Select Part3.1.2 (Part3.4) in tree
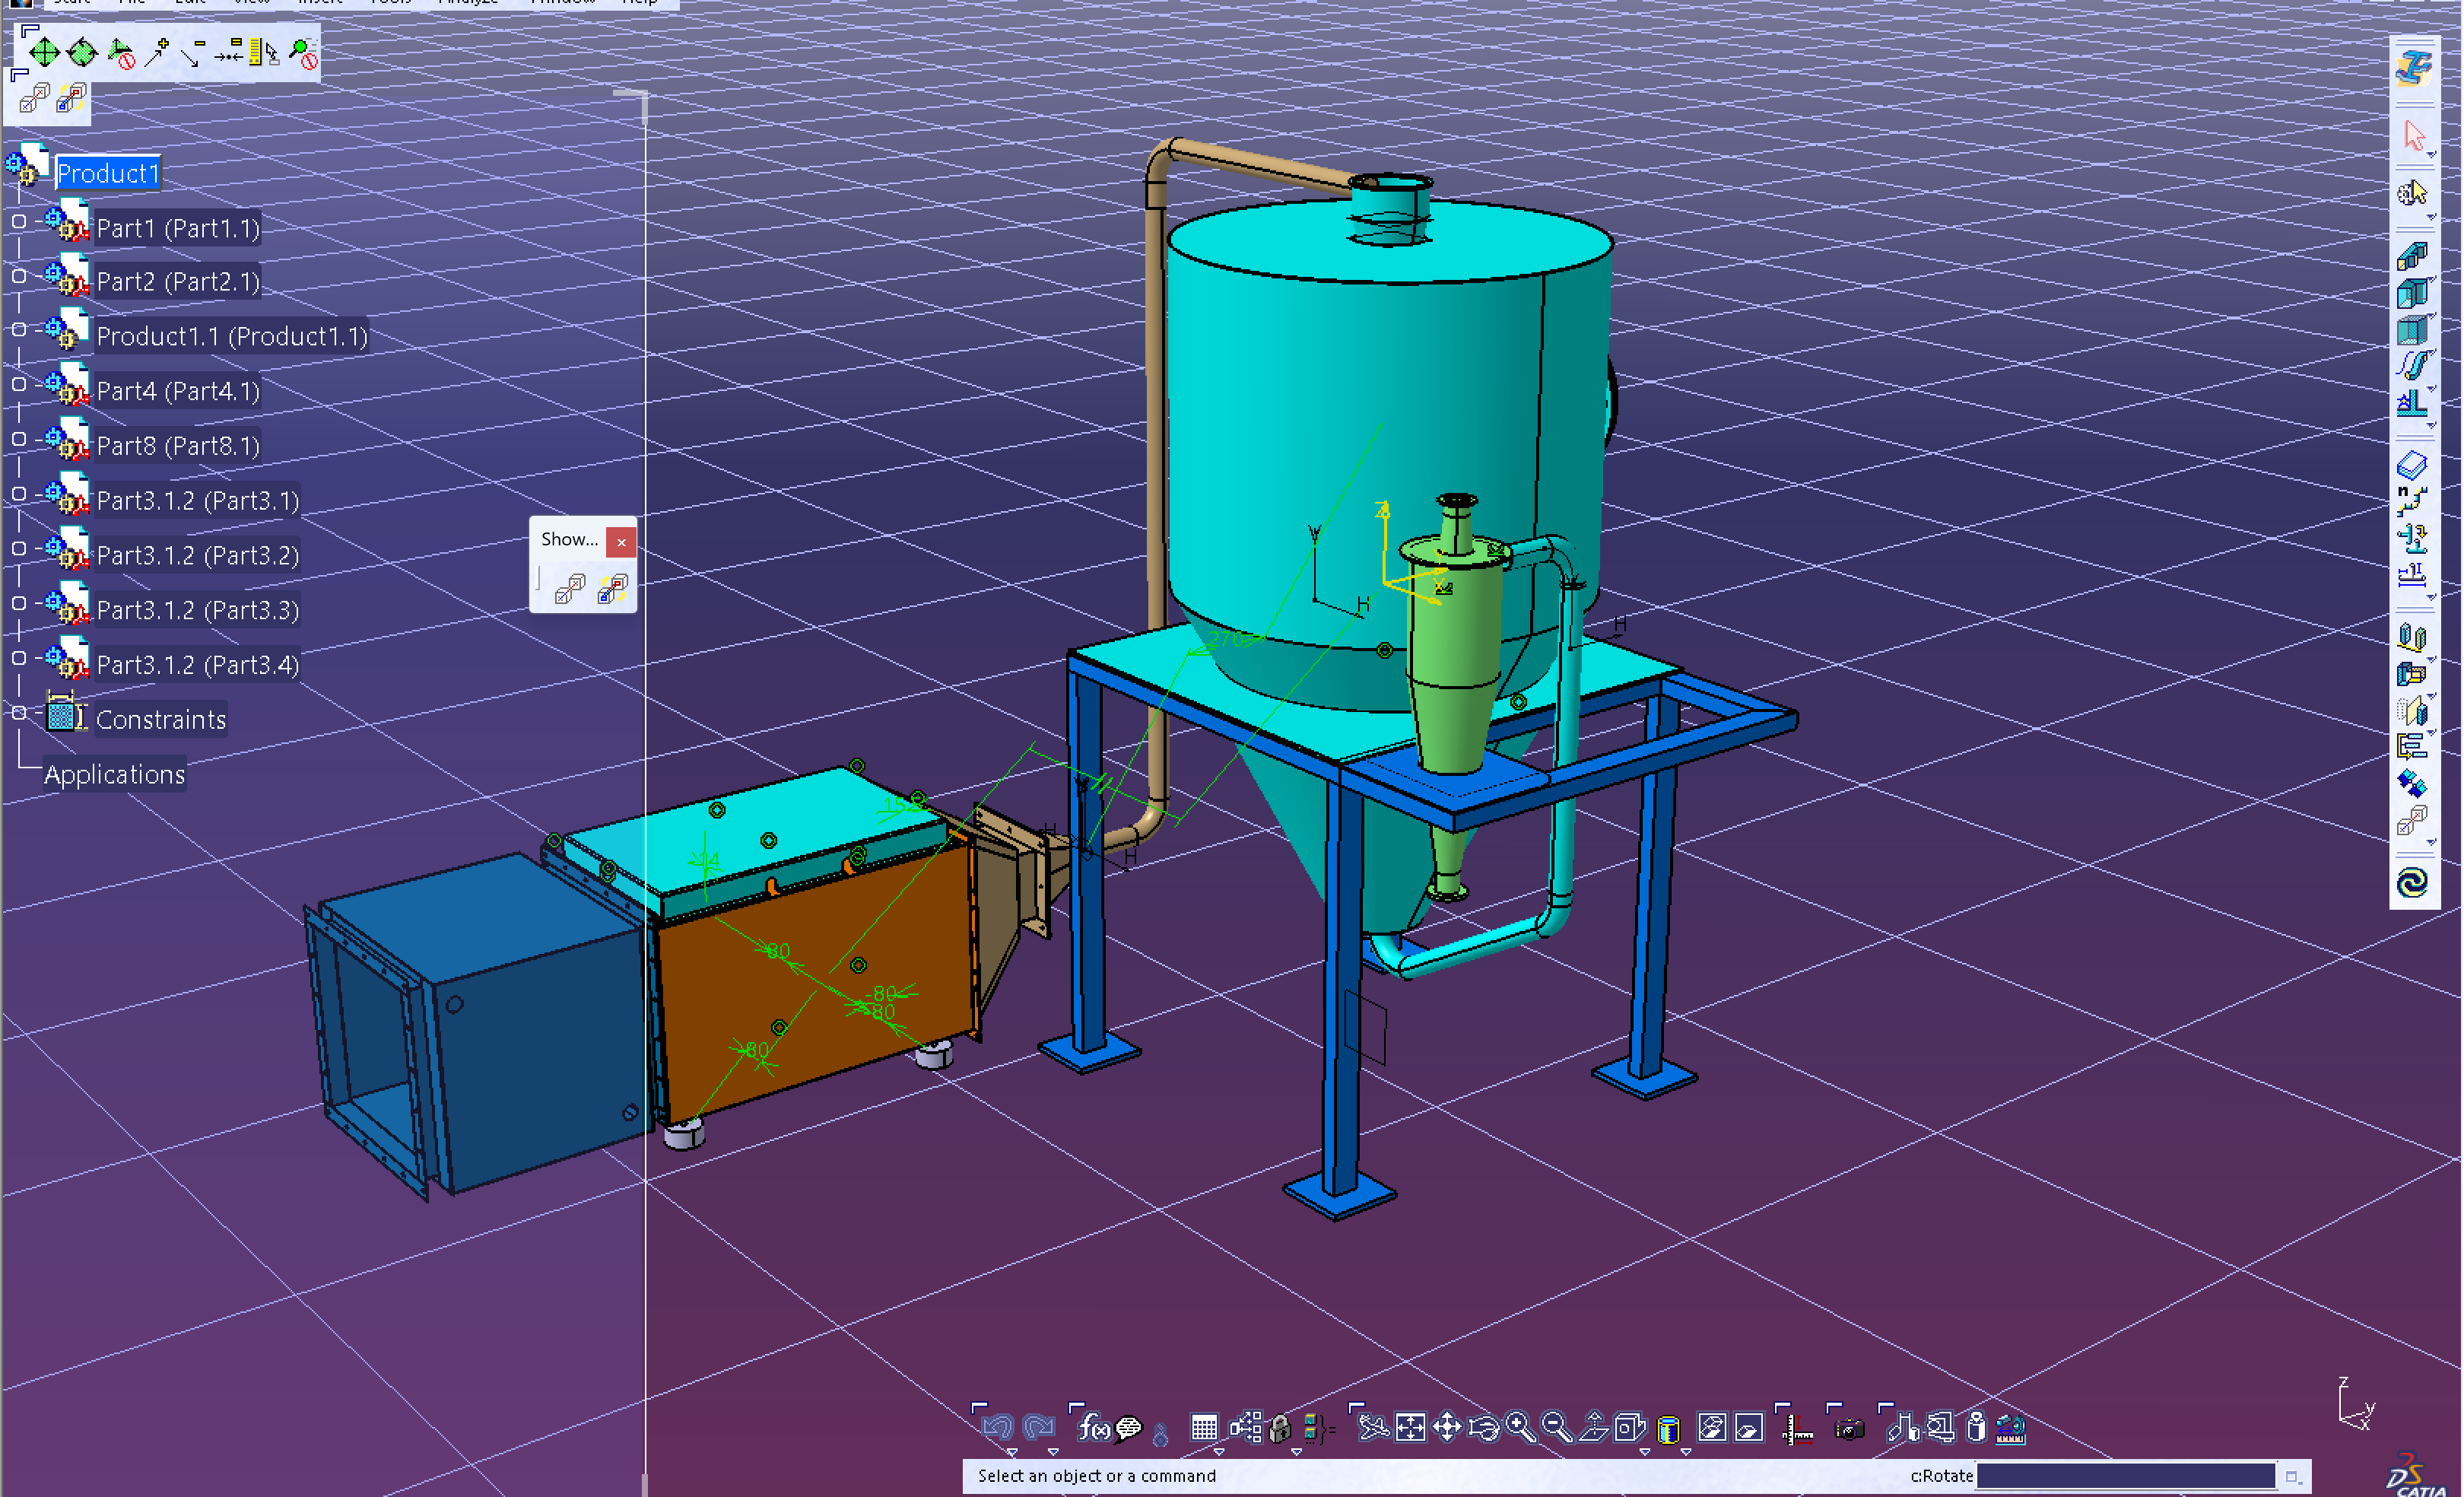Screen dimensions: 2464x1497 [x=197, y=665]
